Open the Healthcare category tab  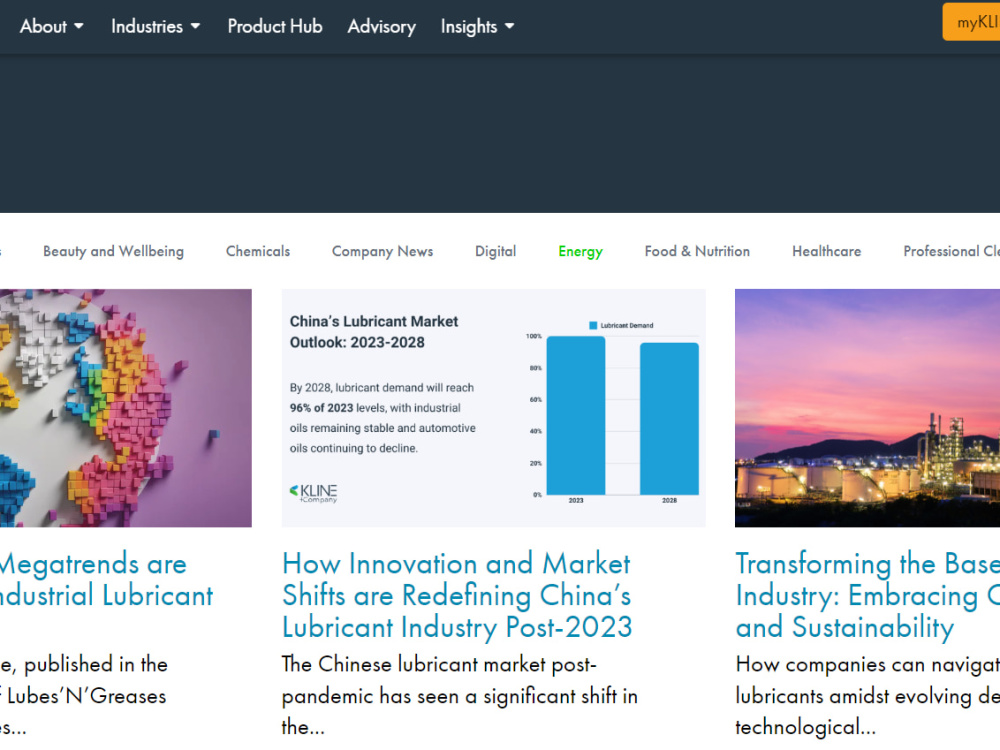pyautogui.click(x=827, y=251)
